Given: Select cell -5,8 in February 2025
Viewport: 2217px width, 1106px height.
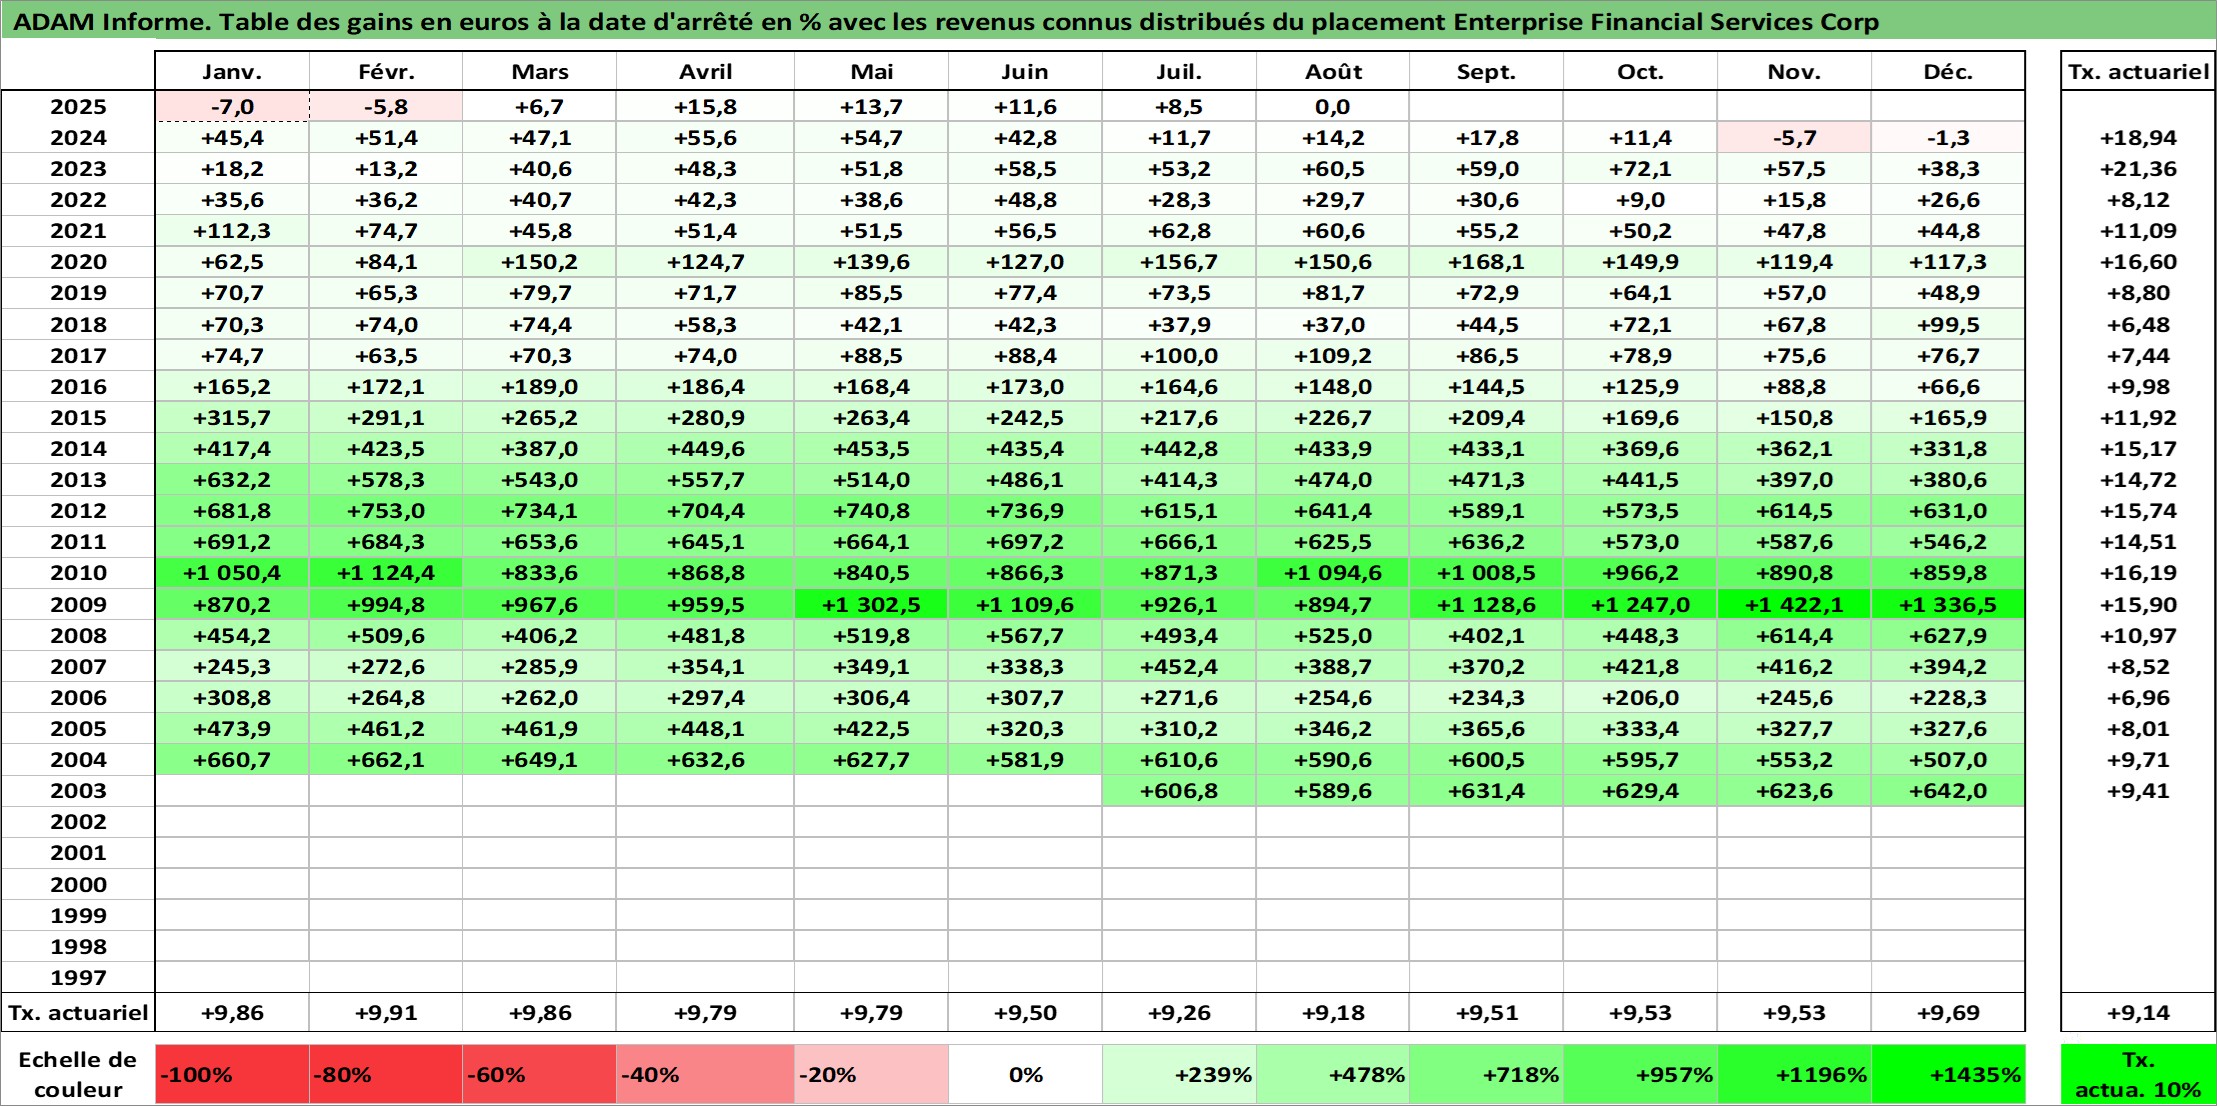Looking at the screenshot, I should click(x=386, y=107).
